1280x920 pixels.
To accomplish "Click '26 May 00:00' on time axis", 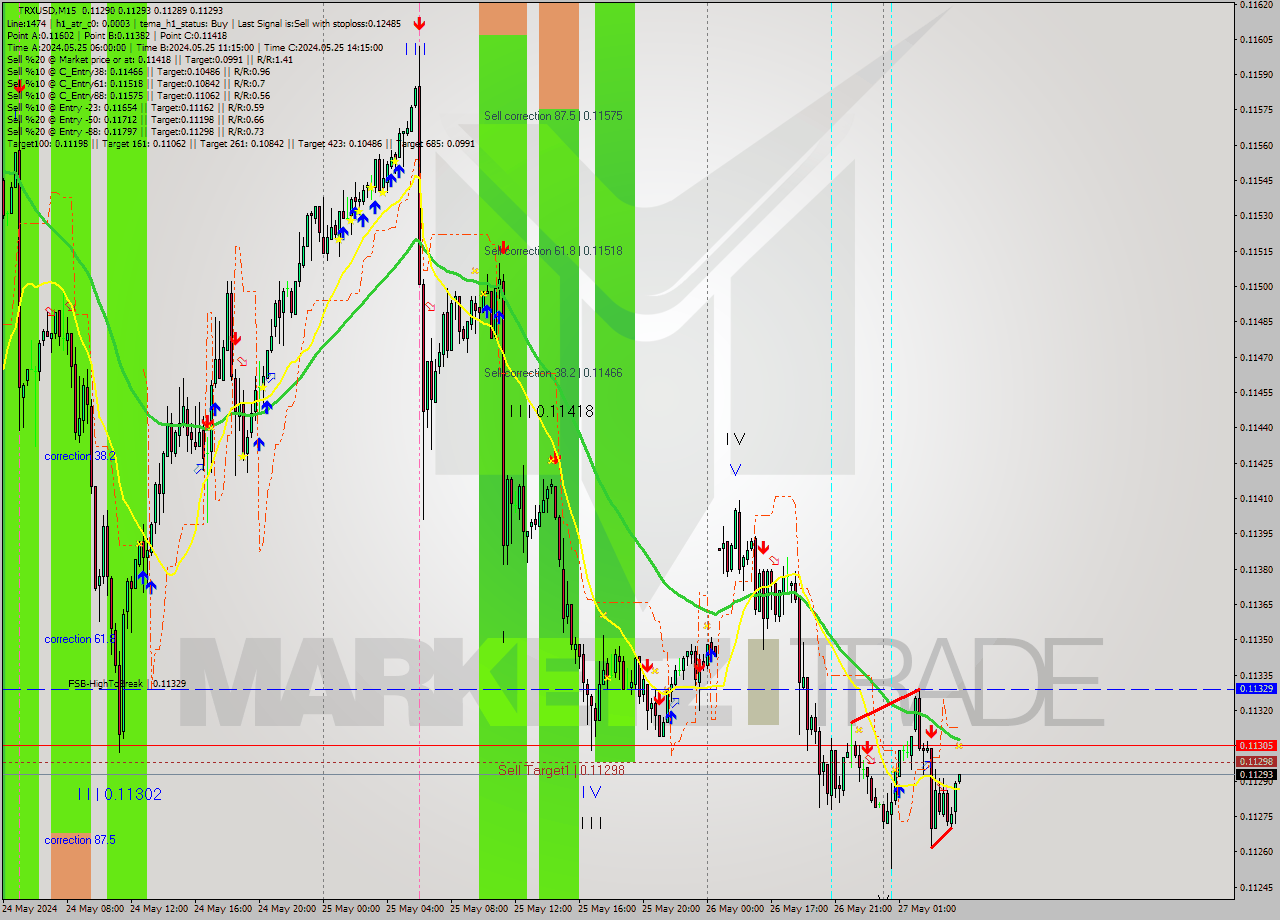I will (x=735, y=909).
